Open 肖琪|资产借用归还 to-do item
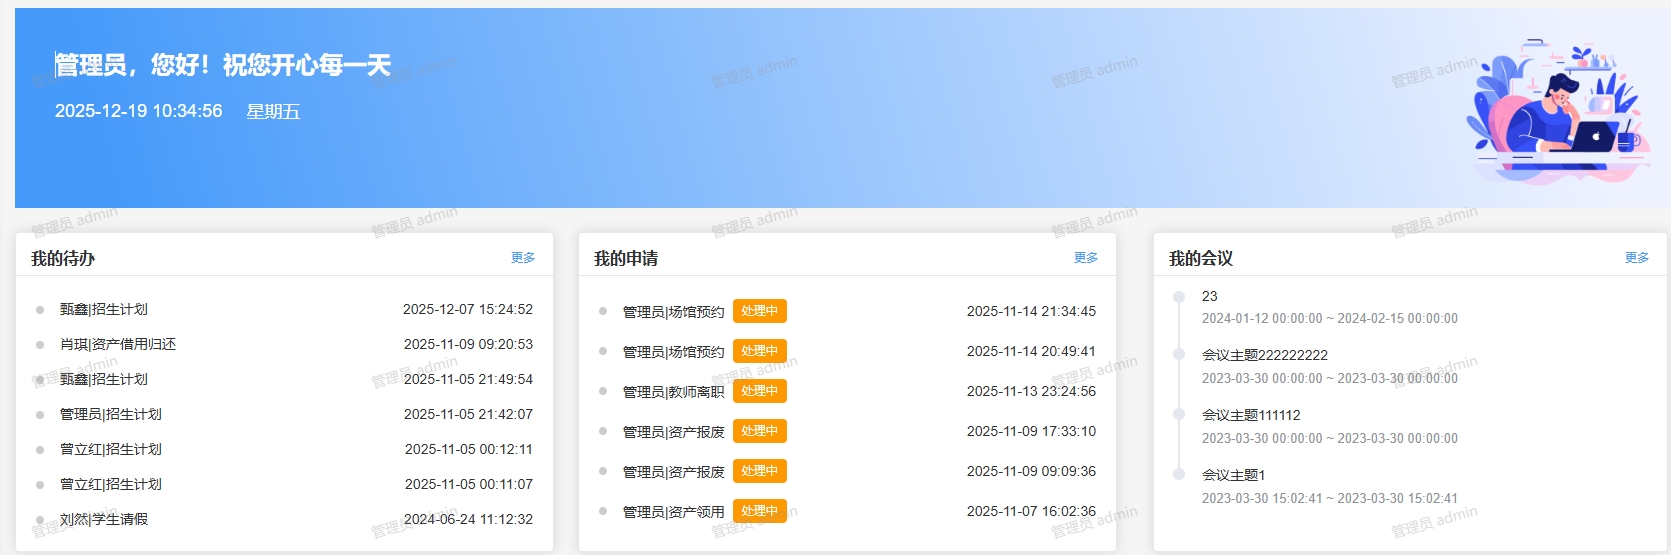 [117, 344]
